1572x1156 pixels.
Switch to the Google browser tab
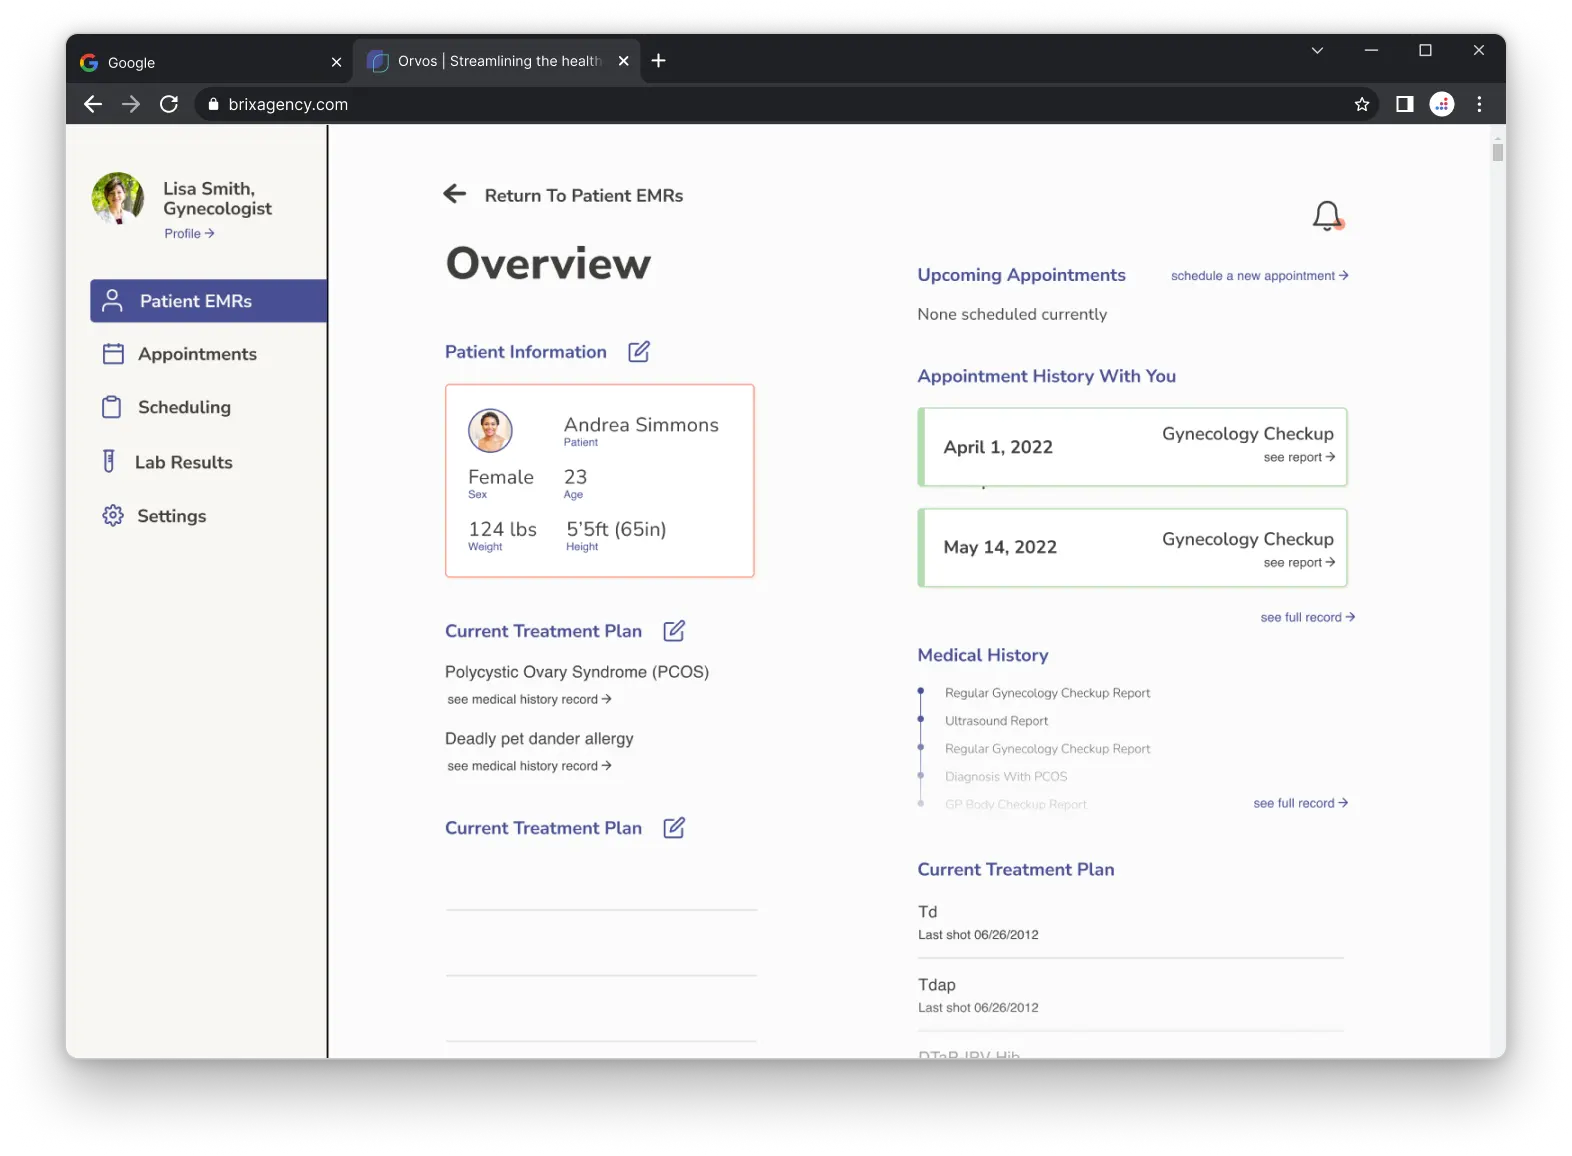[200, 62]
